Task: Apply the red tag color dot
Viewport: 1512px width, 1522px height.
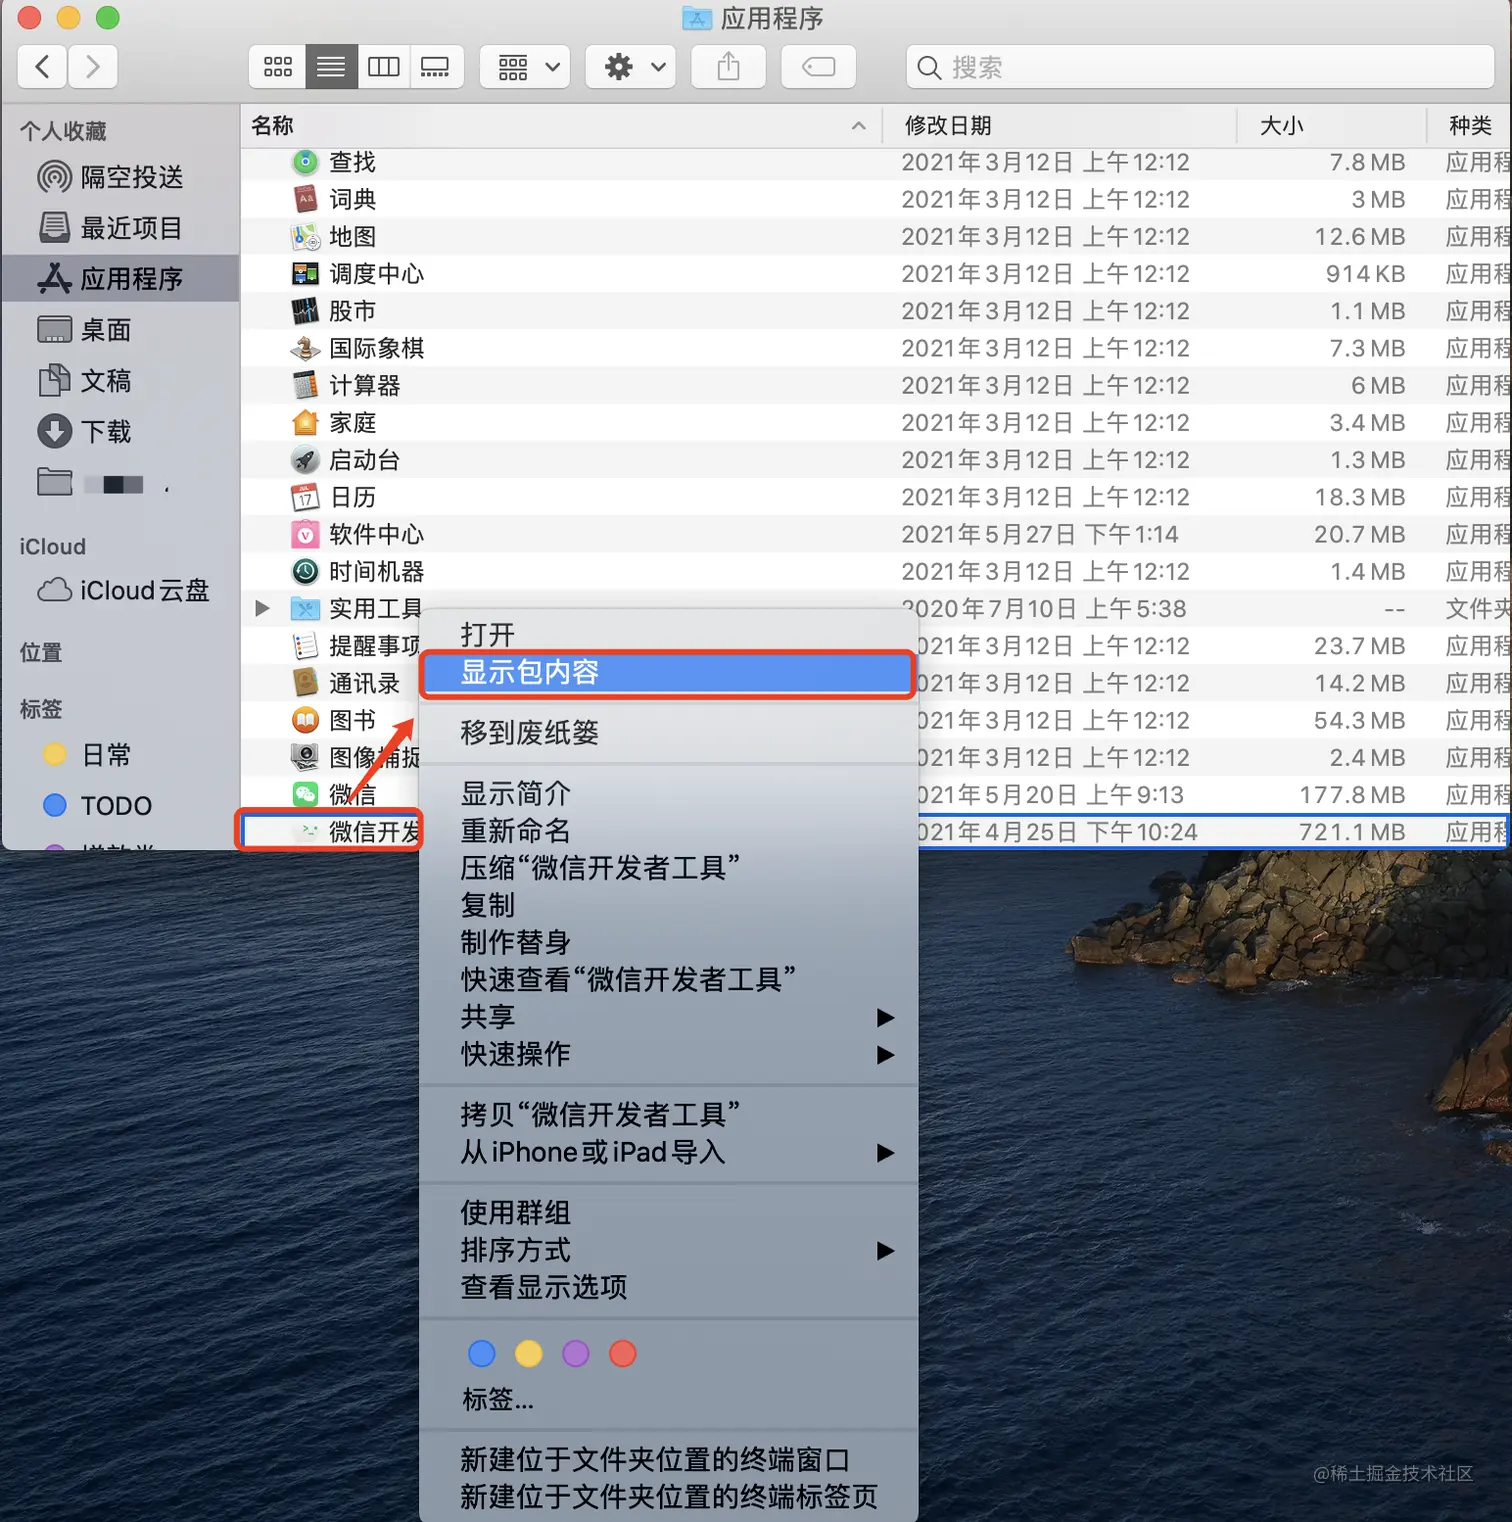Action: [623, 1354]
